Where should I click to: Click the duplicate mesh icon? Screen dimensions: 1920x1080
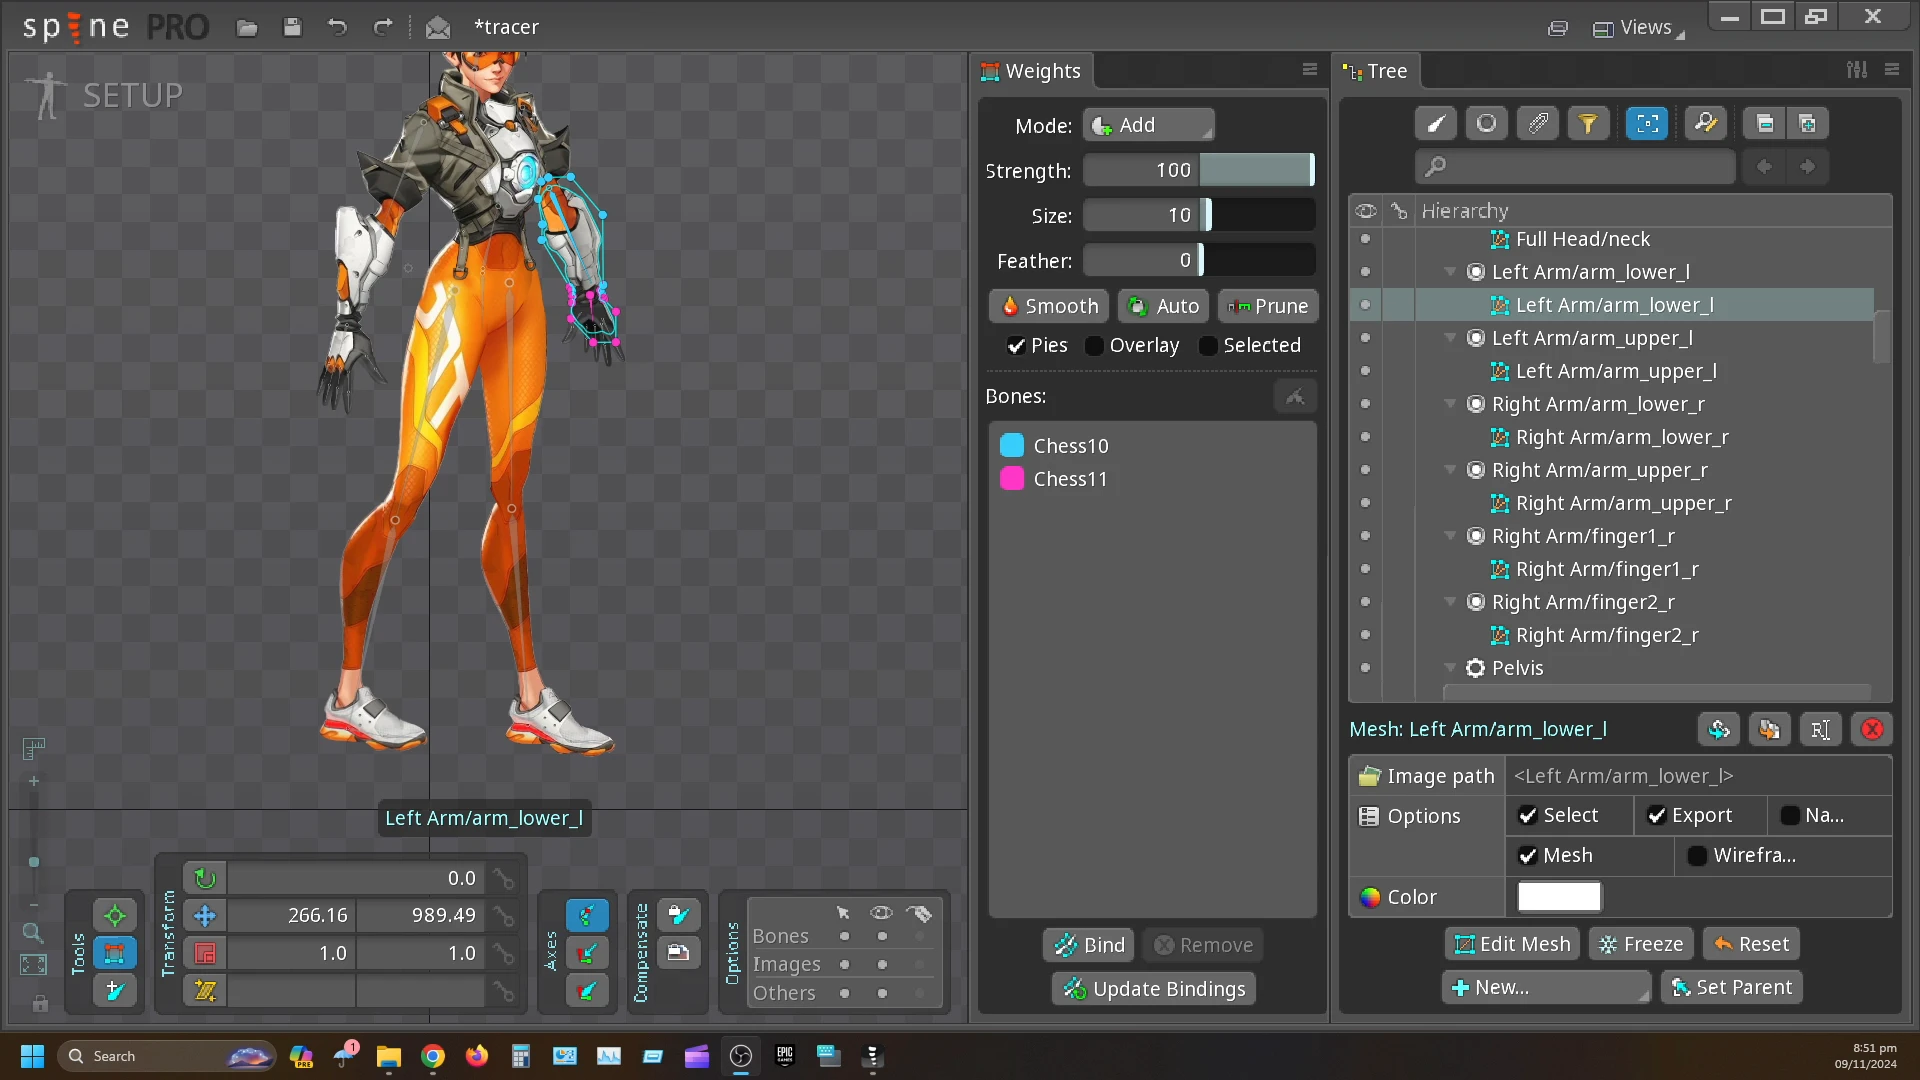coord(1769,730)
